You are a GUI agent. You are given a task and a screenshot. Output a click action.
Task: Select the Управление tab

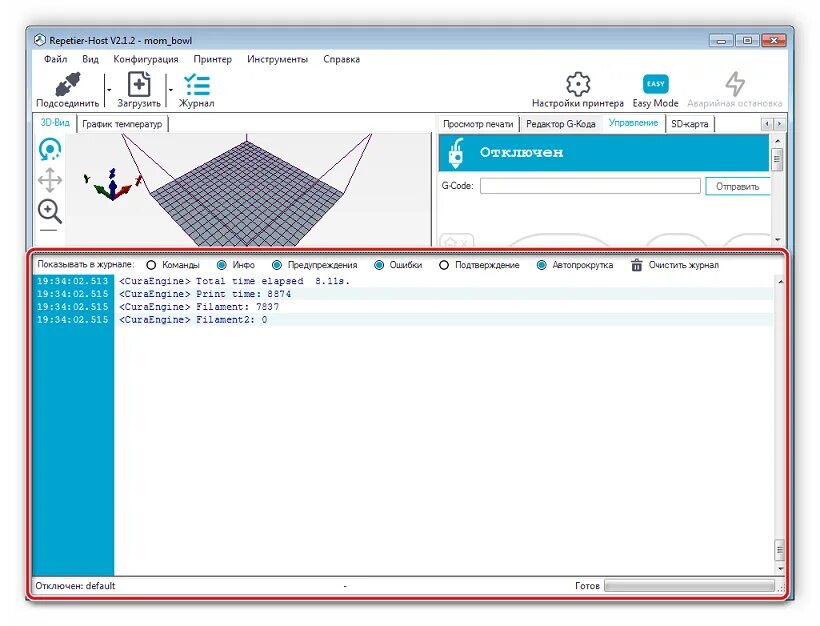click(x=633, y=123)
